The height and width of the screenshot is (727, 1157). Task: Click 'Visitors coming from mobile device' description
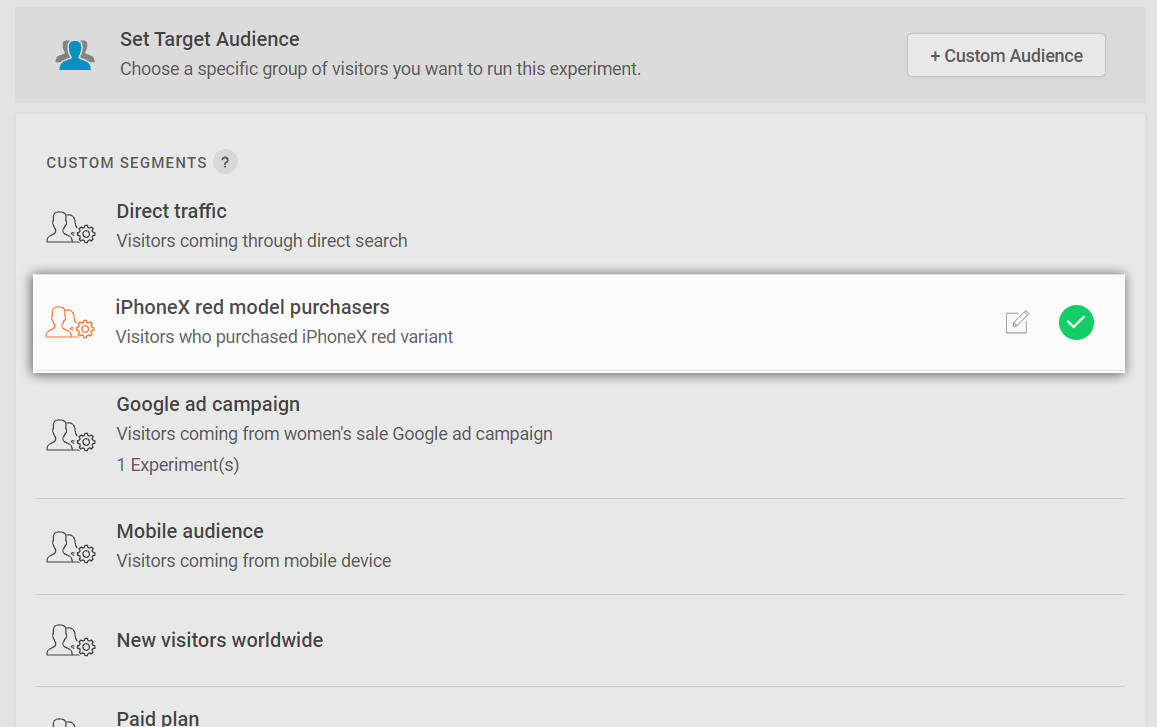tap(254, 561)
